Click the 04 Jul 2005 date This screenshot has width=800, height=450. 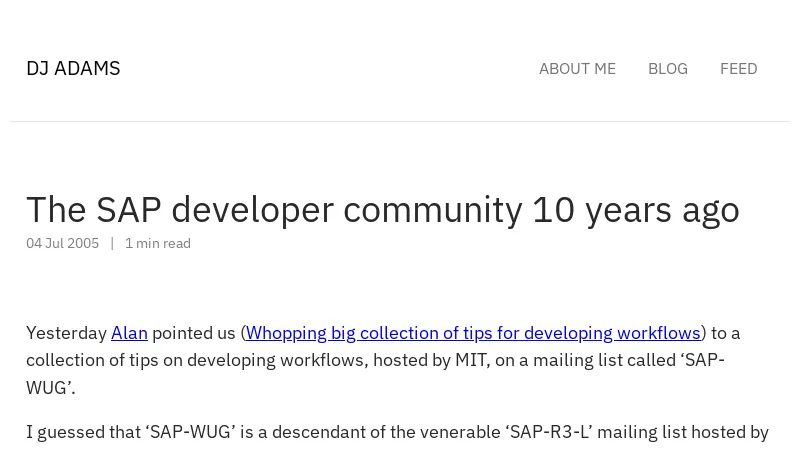(62, 243)
